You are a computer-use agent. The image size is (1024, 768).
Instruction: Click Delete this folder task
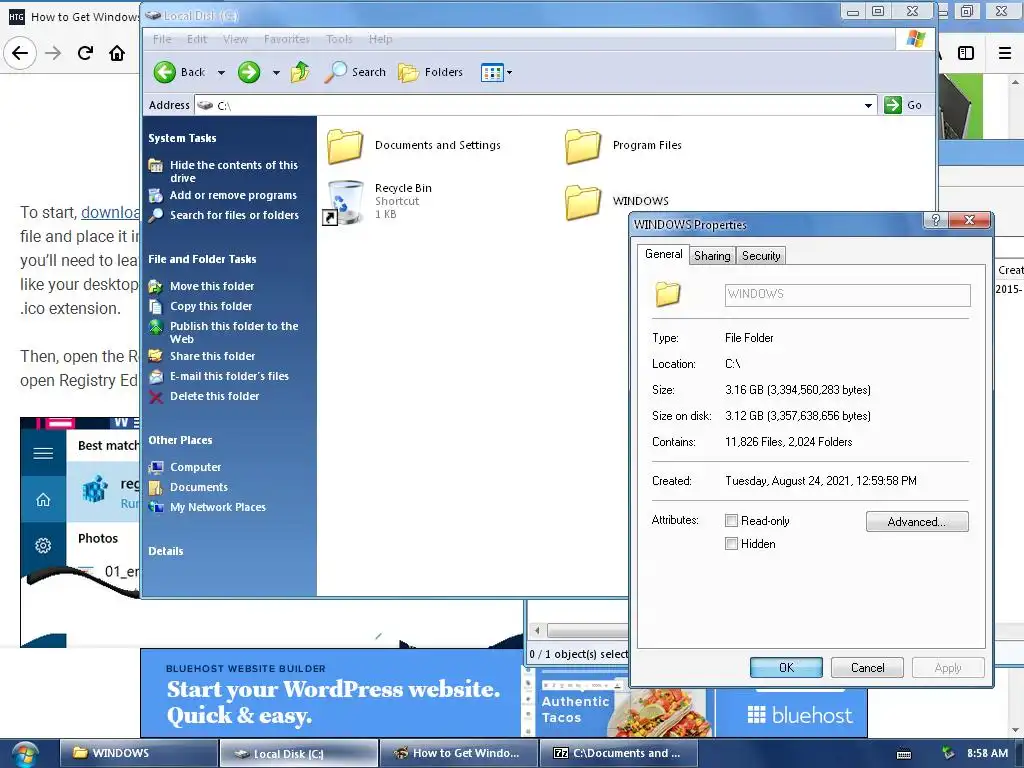tap(214, 396)
